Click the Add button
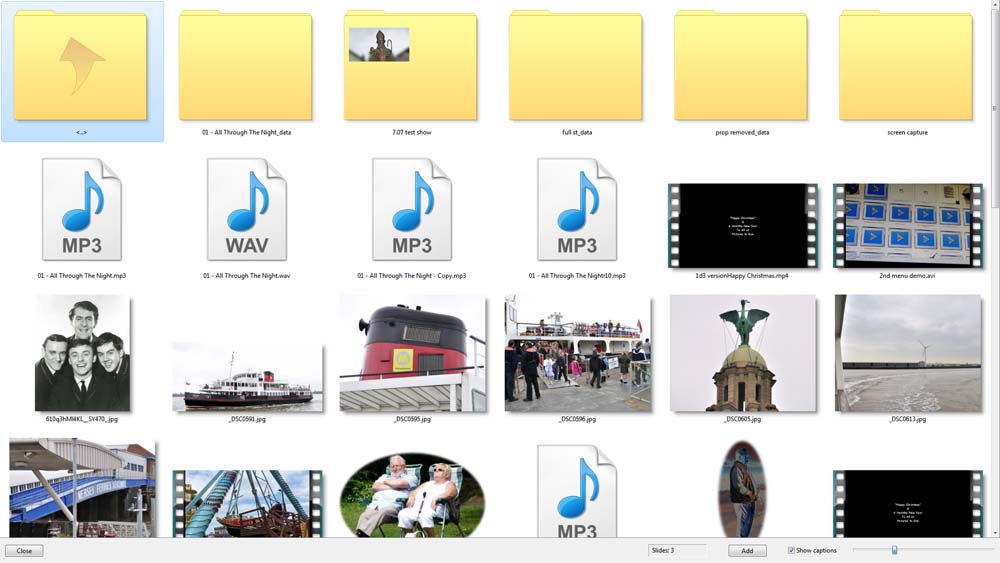This screenshot has width=1000, height=563. pyautogui.click(x=747, y=551)
